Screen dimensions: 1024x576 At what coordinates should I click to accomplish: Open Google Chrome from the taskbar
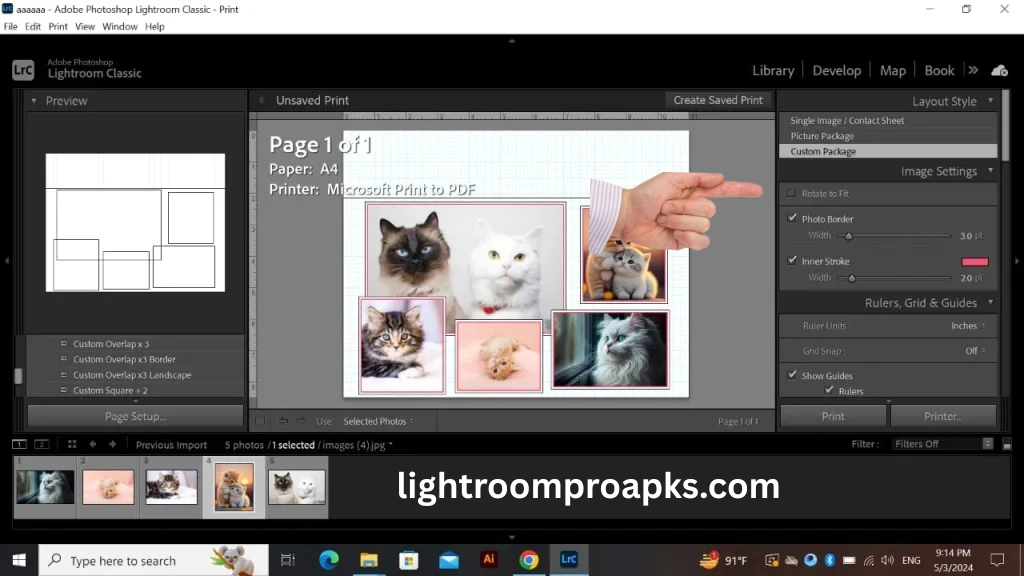click(529, 560)
